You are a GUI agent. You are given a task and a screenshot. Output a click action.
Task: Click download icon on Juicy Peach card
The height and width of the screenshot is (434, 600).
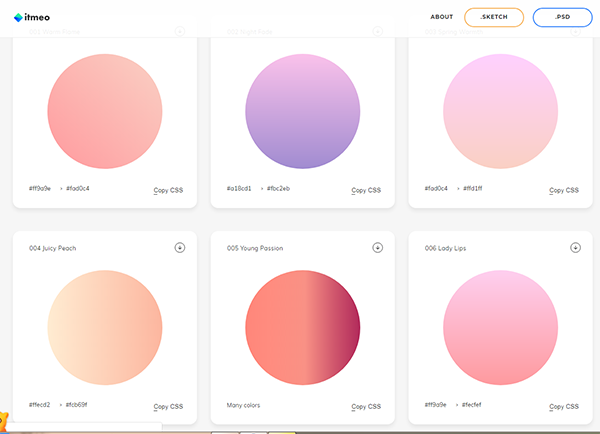[x=180, y=248]
